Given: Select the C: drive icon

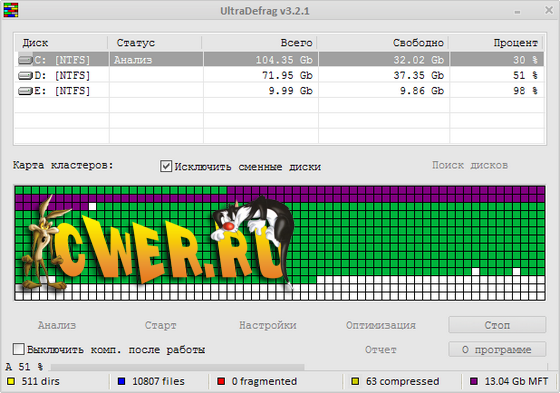Looking at the screenshot, I should point(25,60).
